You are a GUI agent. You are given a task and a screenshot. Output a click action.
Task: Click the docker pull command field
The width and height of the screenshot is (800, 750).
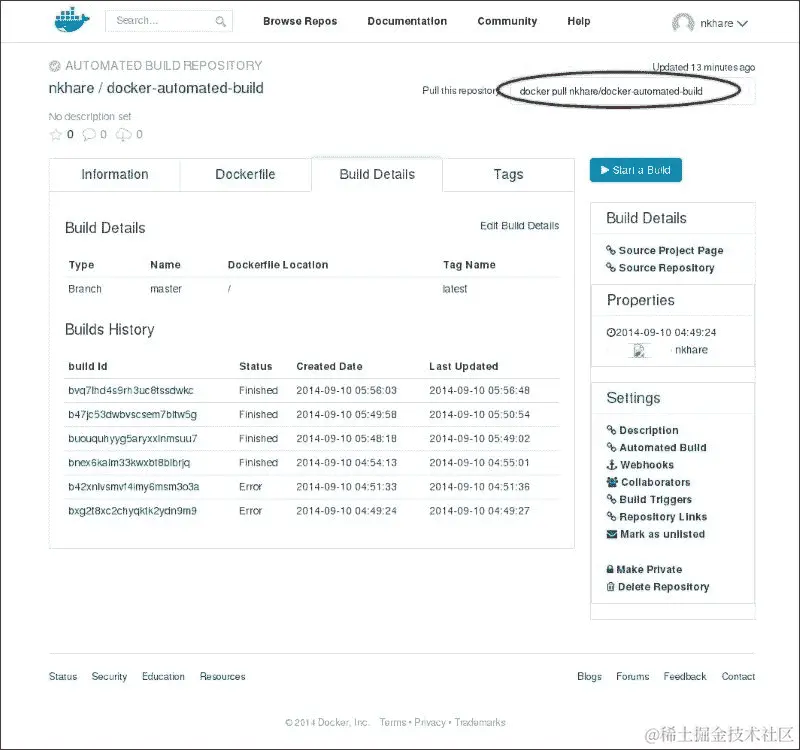point(632,91)
